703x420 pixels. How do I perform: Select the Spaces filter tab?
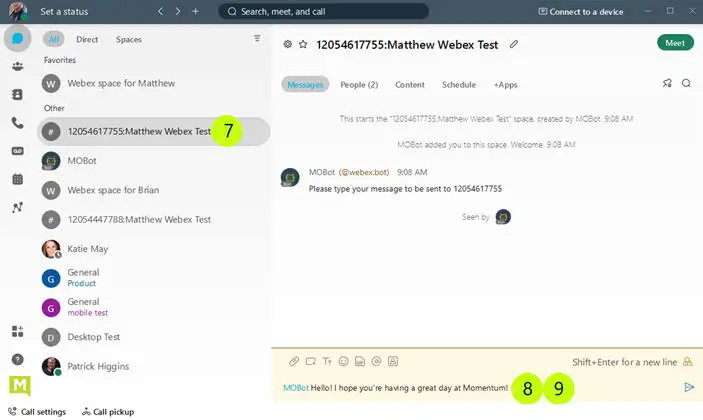[129, 39]
